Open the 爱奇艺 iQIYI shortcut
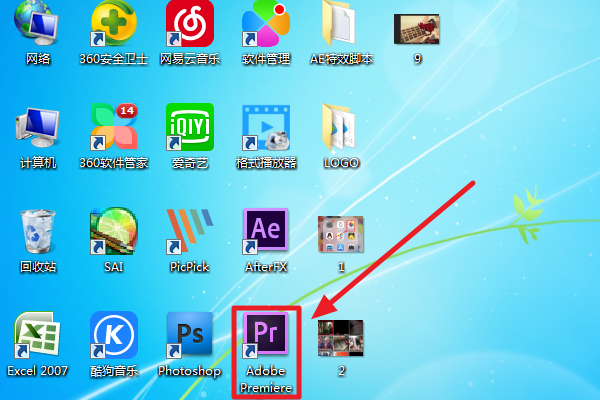600x400 pixels. point(190,127)
